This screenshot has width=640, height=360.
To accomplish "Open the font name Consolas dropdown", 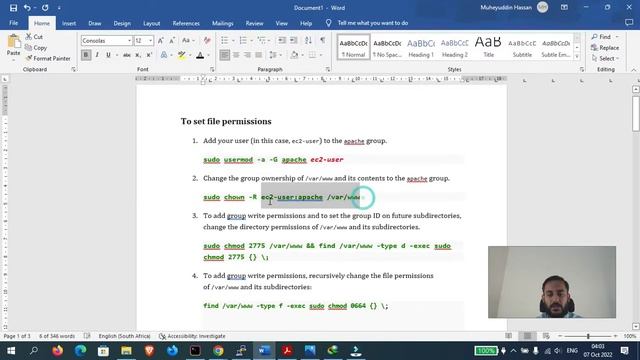I will [x=129, y=40].
